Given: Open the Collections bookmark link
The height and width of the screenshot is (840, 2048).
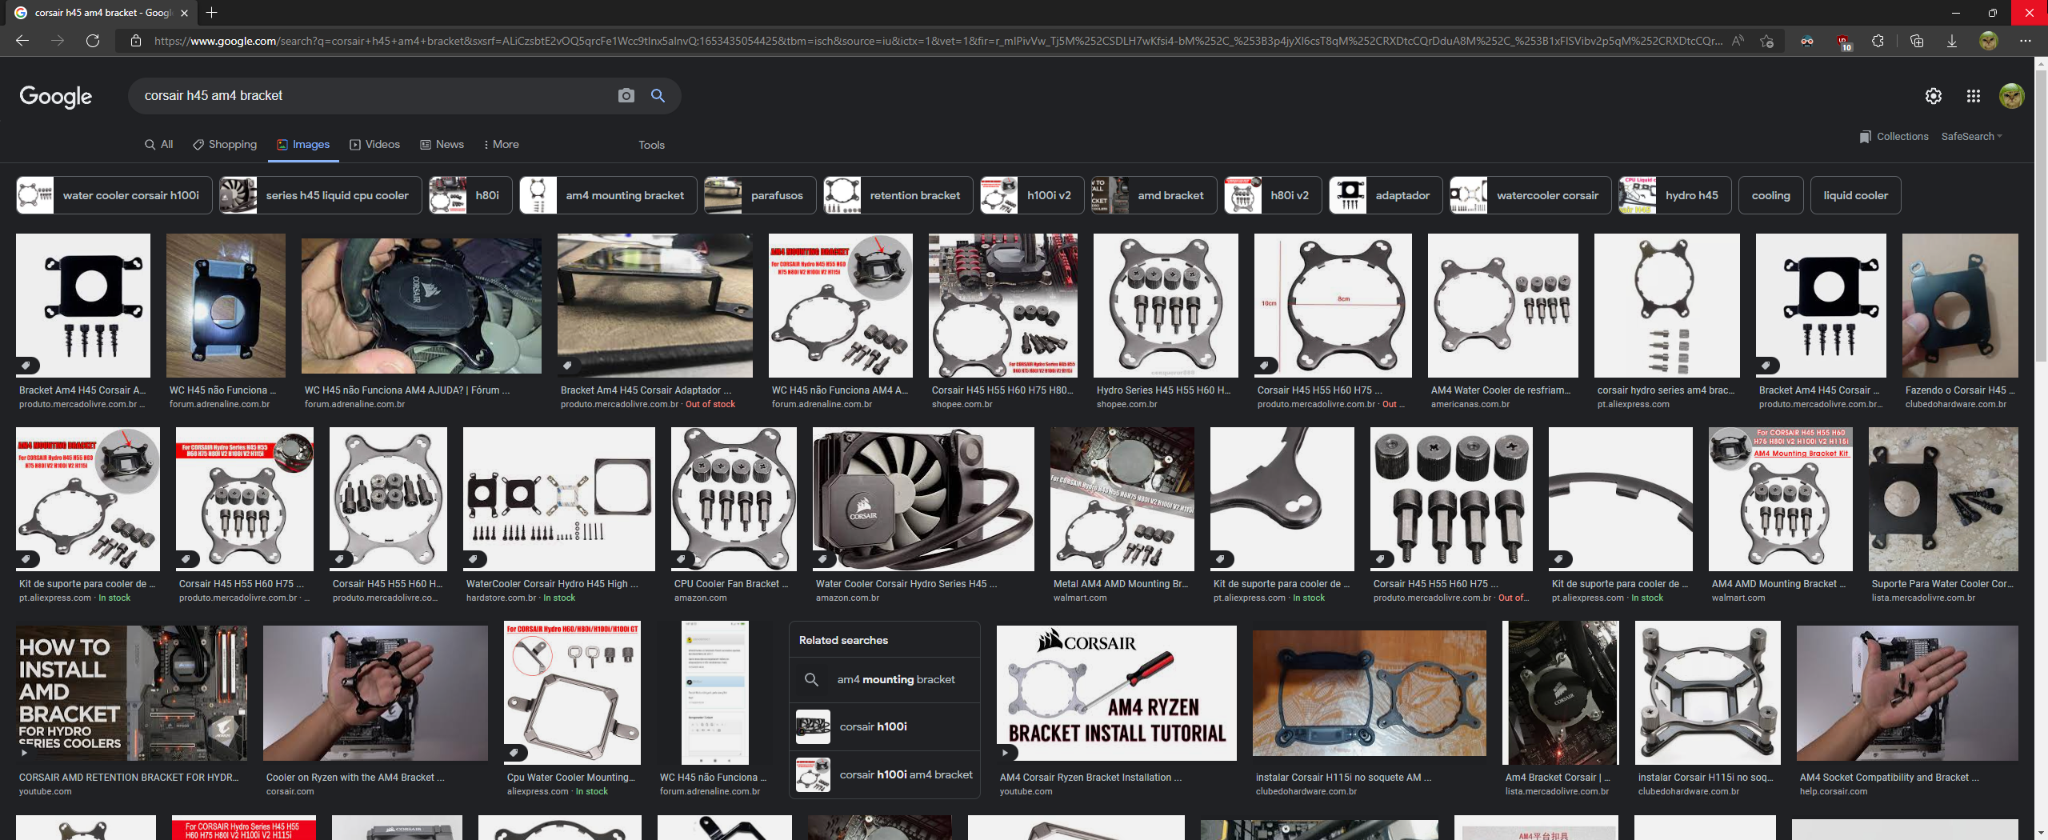Looking at the screenshot, I should (x=1894, y=137).
